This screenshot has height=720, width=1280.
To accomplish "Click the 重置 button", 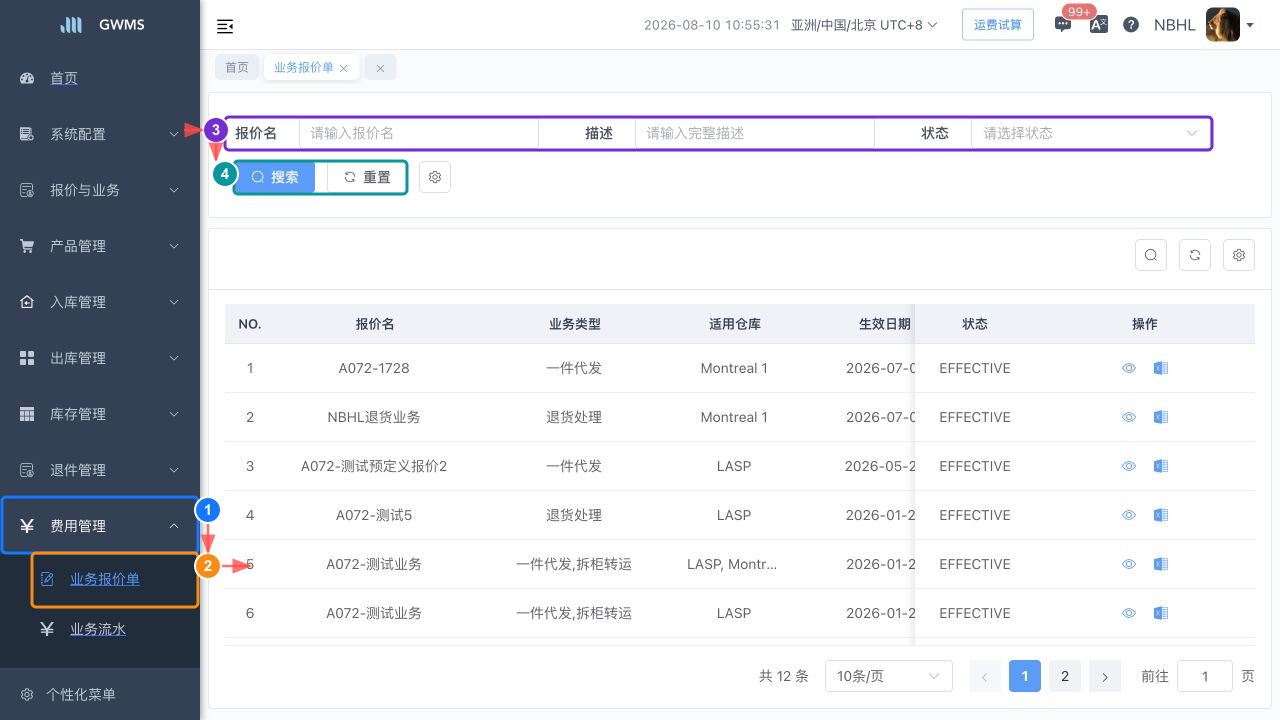I will click(x=367, y=177).
